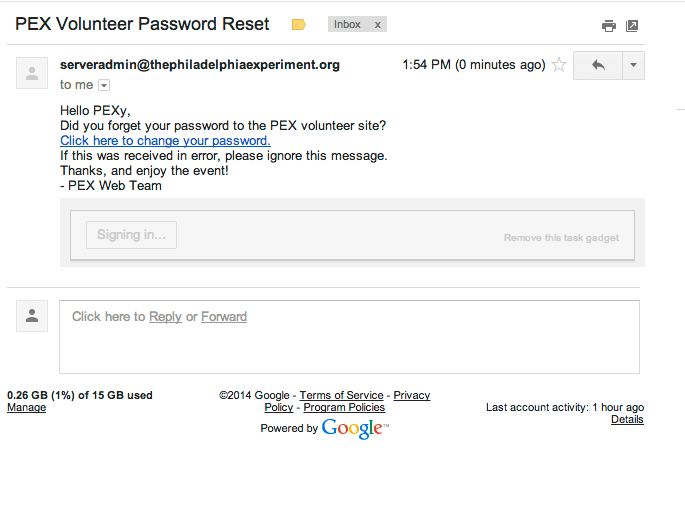Screen dimensions: 685x516
Task: Click the reply box profile avatar
Action: pos(32,317)
